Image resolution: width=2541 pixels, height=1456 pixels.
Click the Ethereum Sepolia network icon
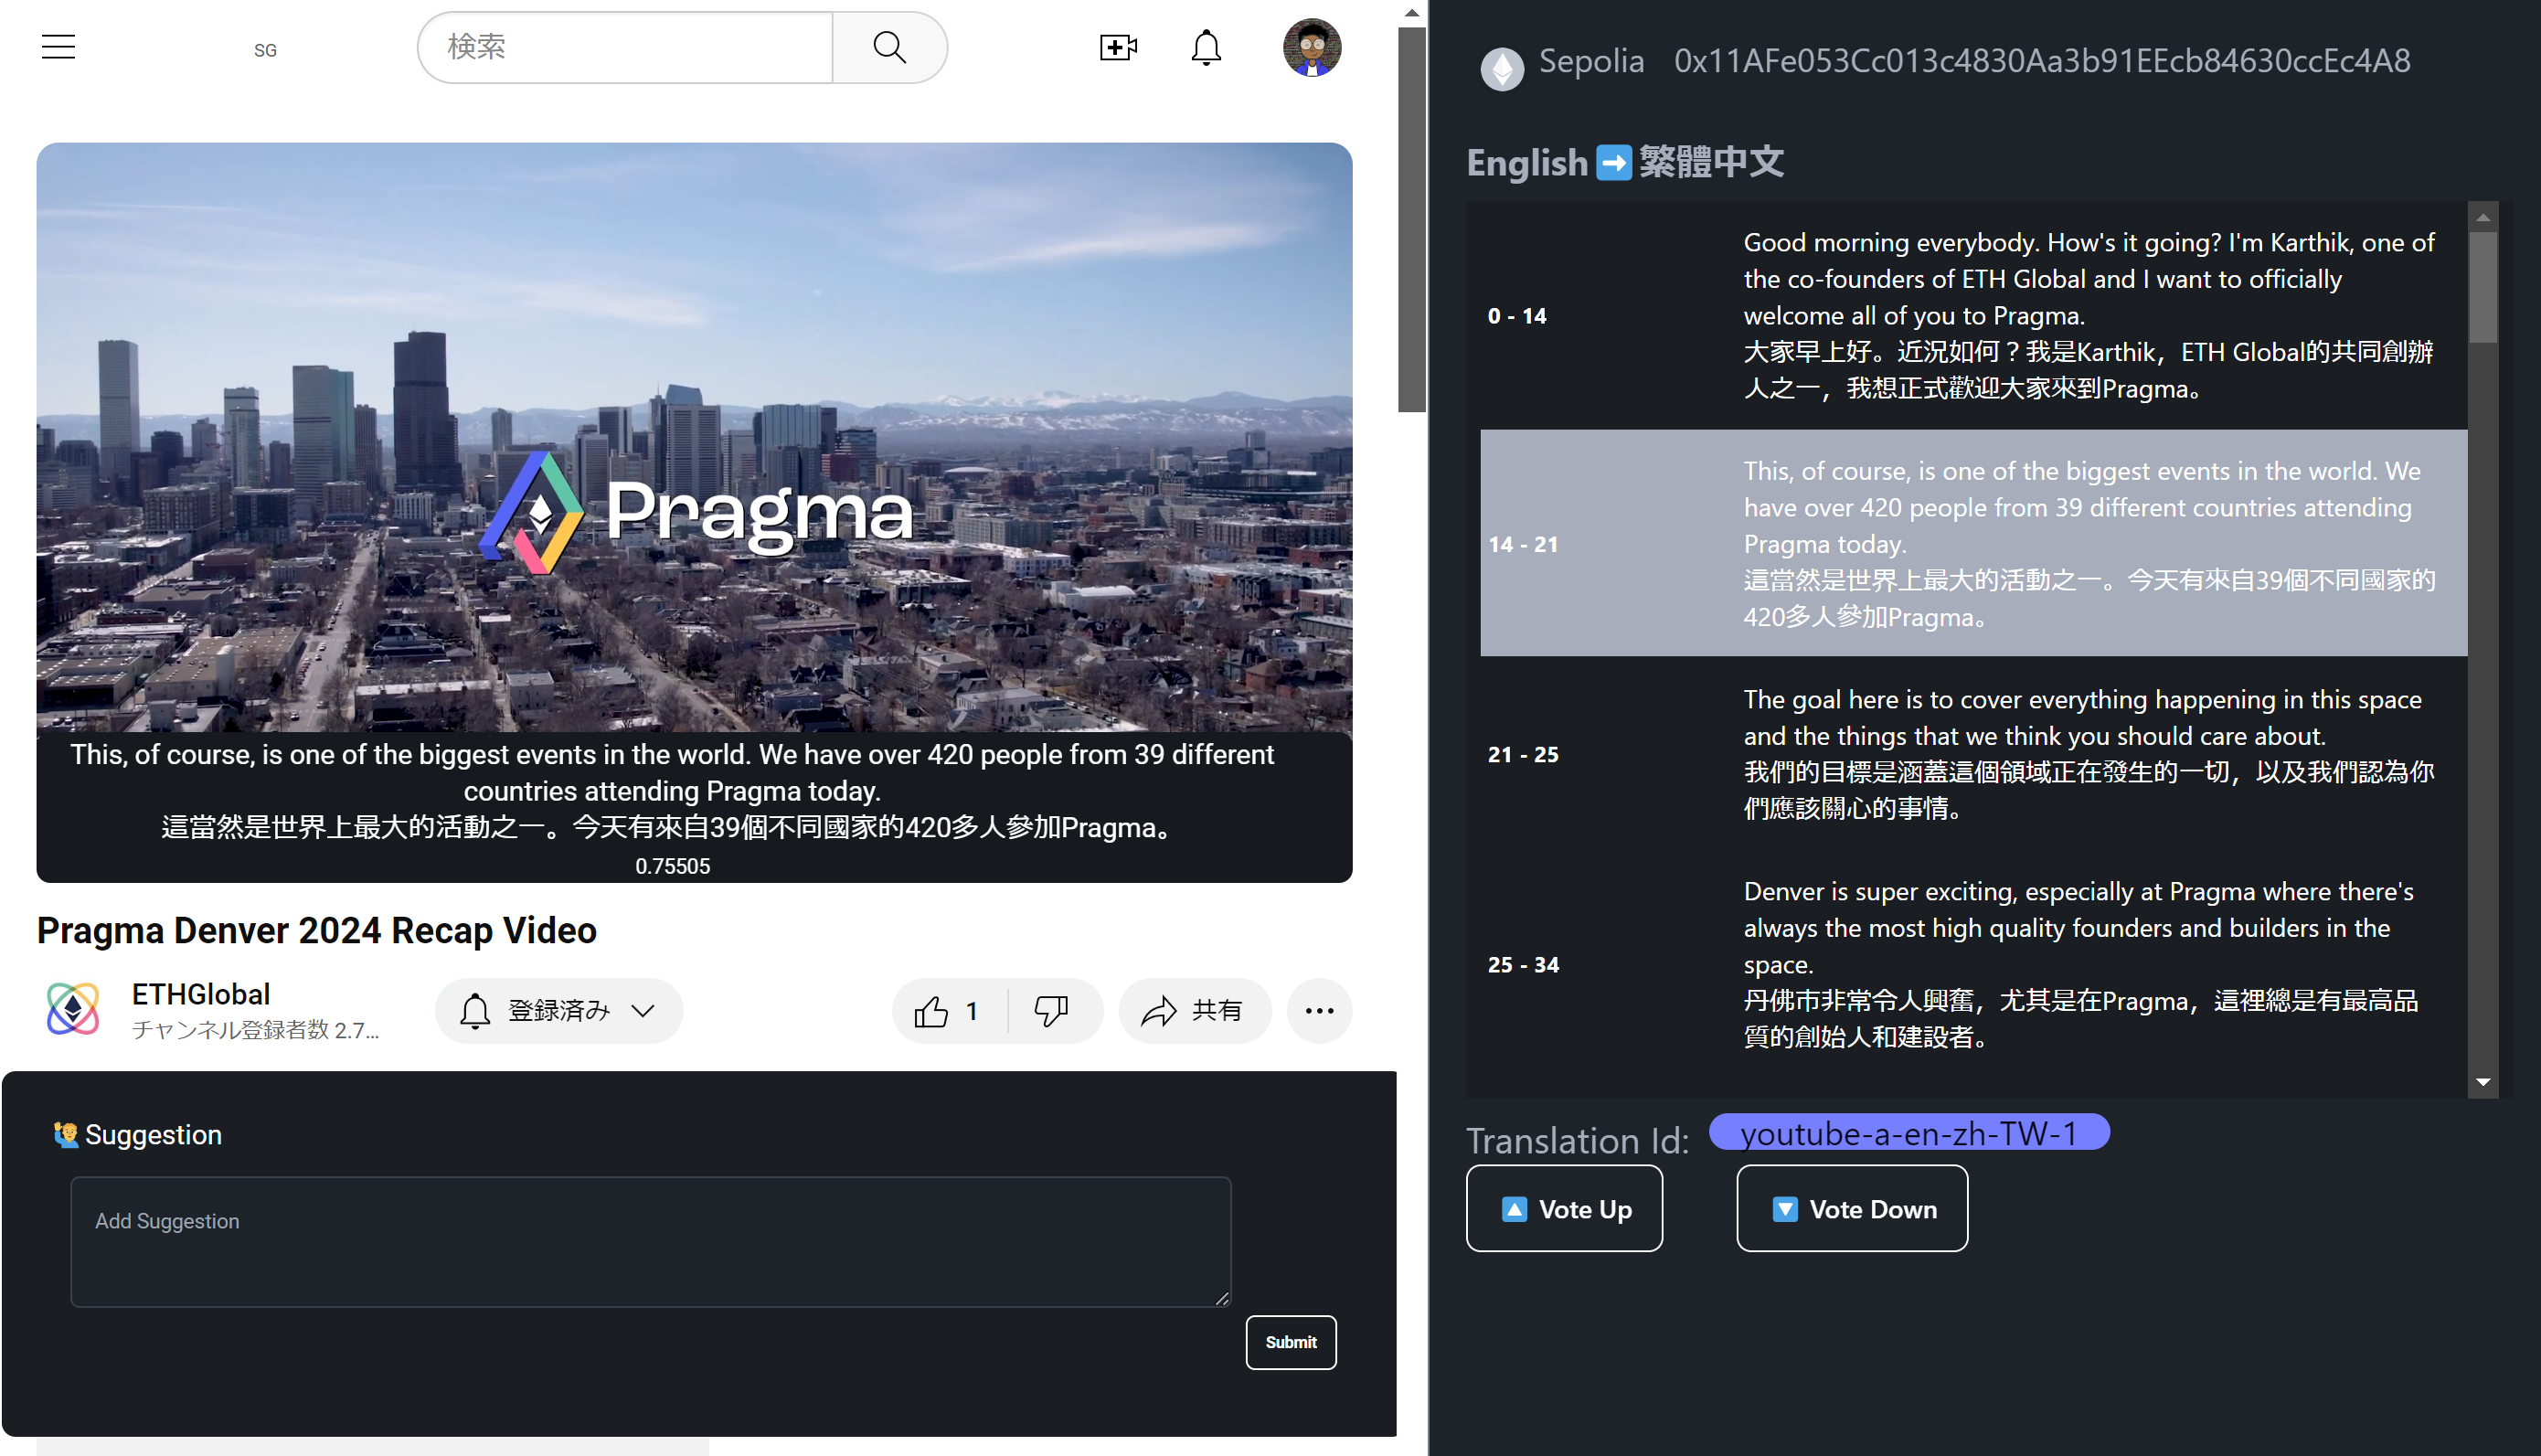tap(1501, 68)
